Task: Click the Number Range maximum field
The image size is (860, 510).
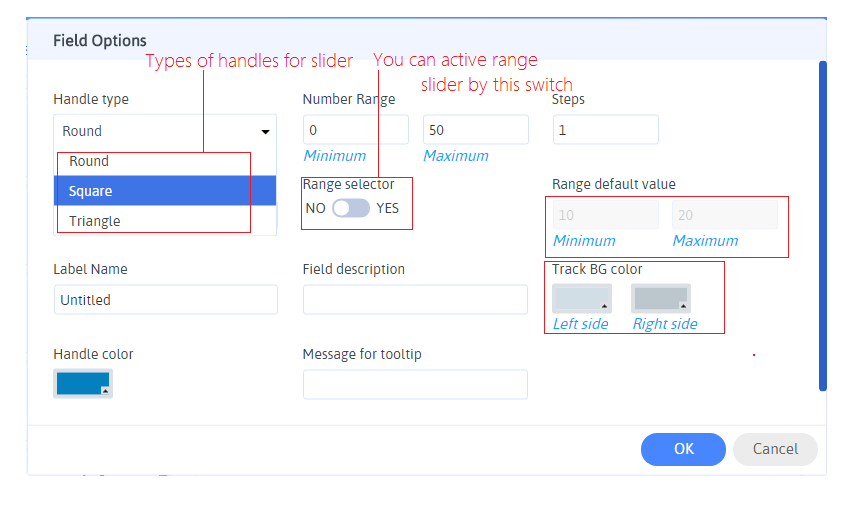Action: 475,130
